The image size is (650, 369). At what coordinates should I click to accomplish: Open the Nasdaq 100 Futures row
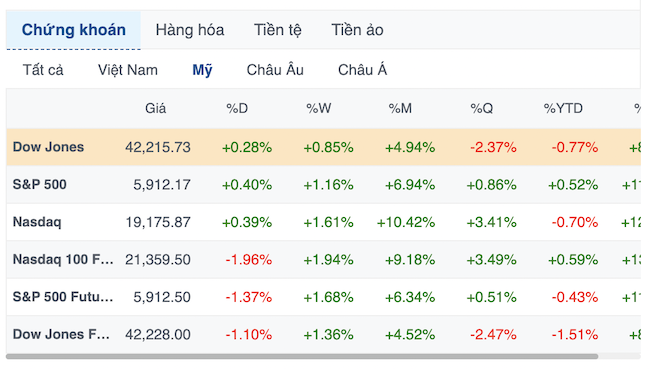click(323, 260)
